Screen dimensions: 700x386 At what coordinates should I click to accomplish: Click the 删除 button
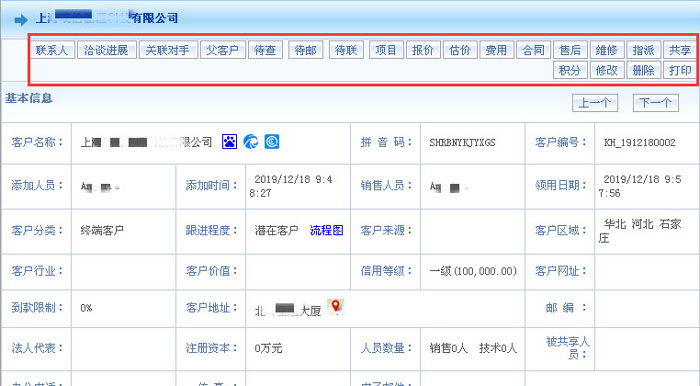point(643,70)
